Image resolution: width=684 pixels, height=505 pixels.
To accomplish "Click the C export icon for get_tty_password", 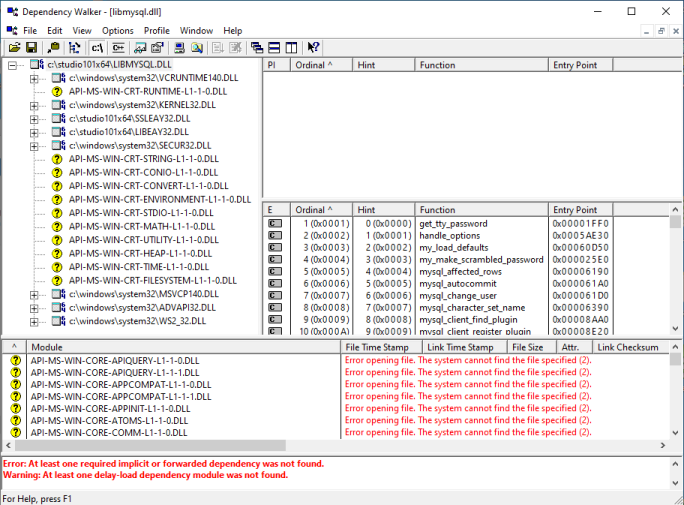I will click(x=275, y=224).
